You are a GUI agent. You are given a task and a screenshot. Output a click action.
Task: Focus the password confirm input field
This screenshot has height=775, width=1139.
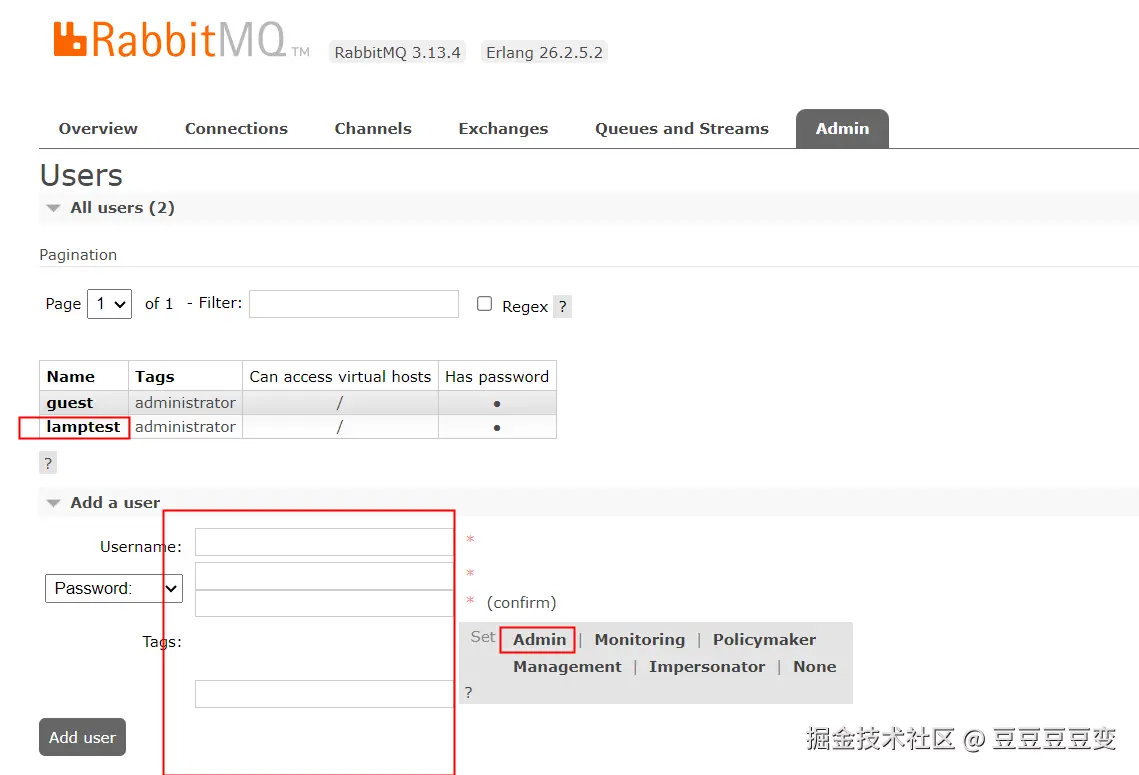pyautogui.click(x=325, y=603)
